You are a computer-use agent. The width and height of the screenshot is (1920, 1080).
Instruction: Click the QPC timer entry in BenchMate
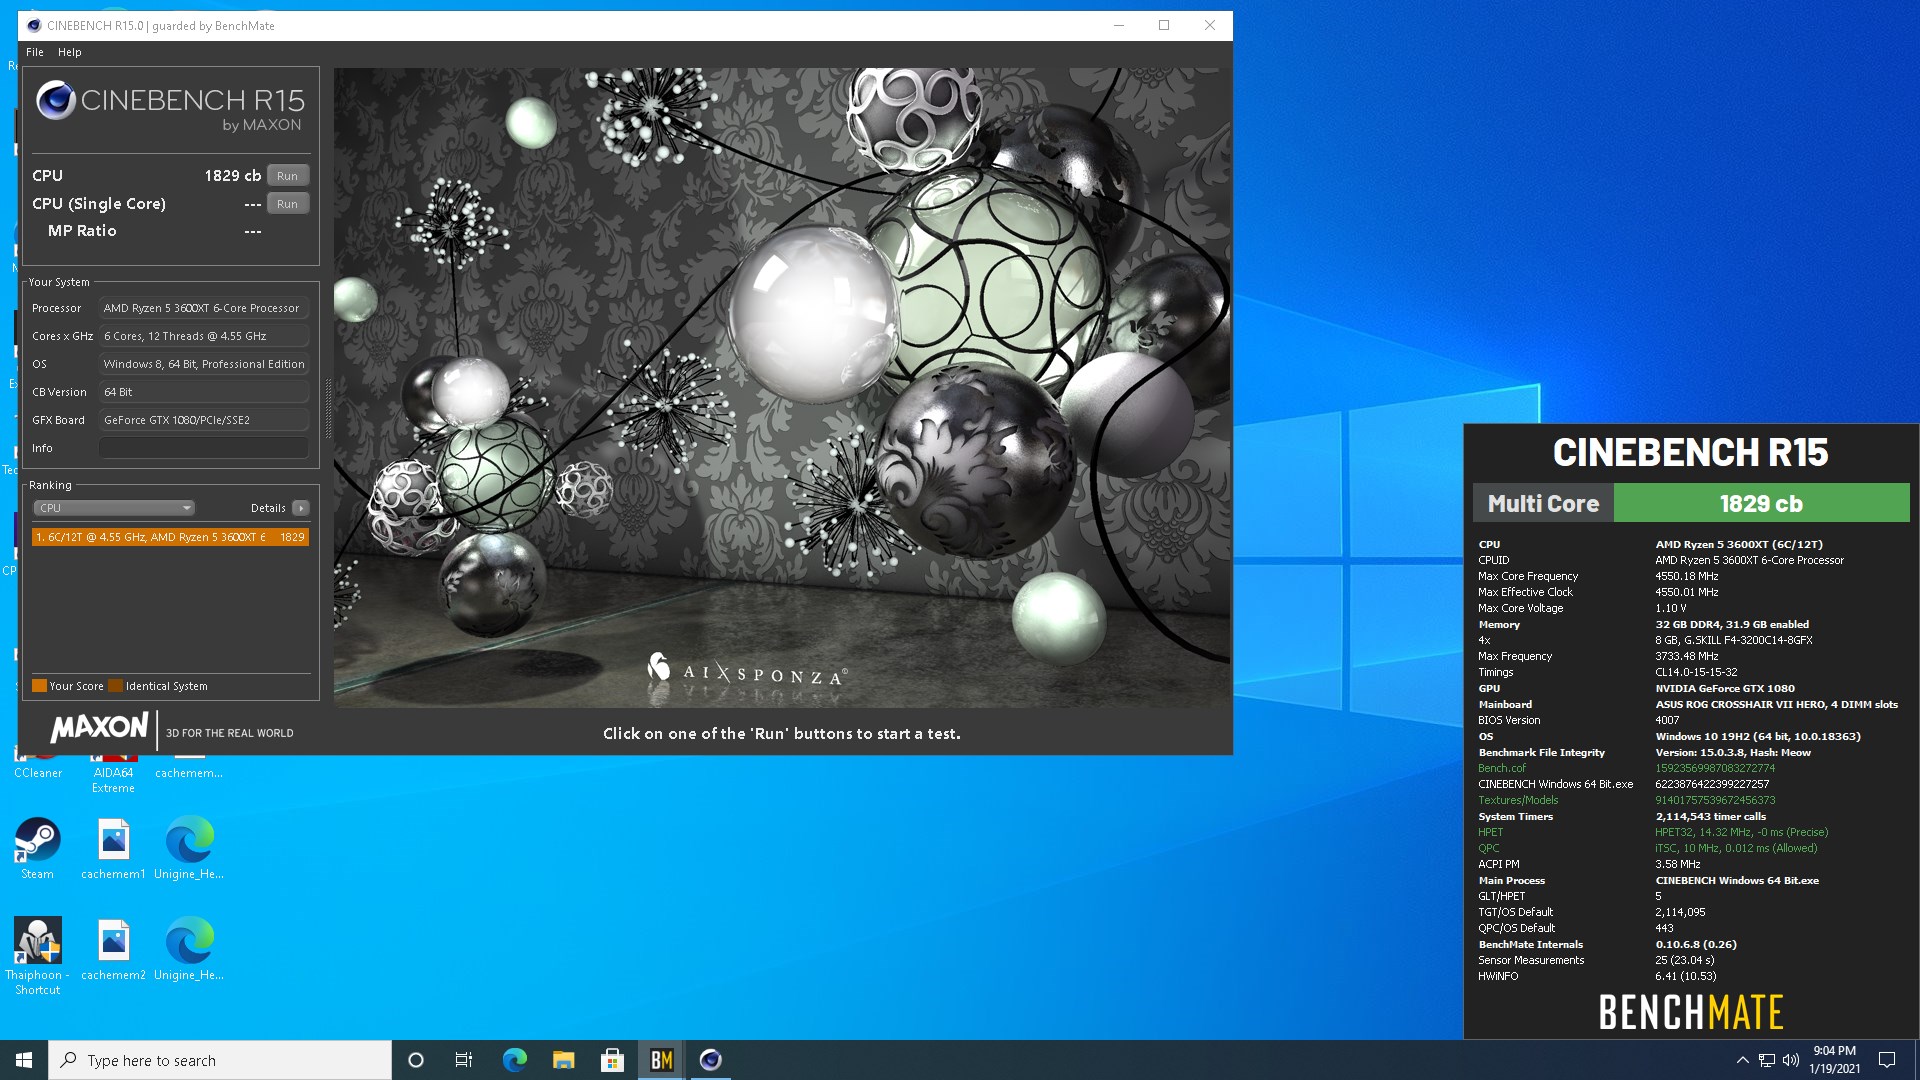(x=1488, y=848)
